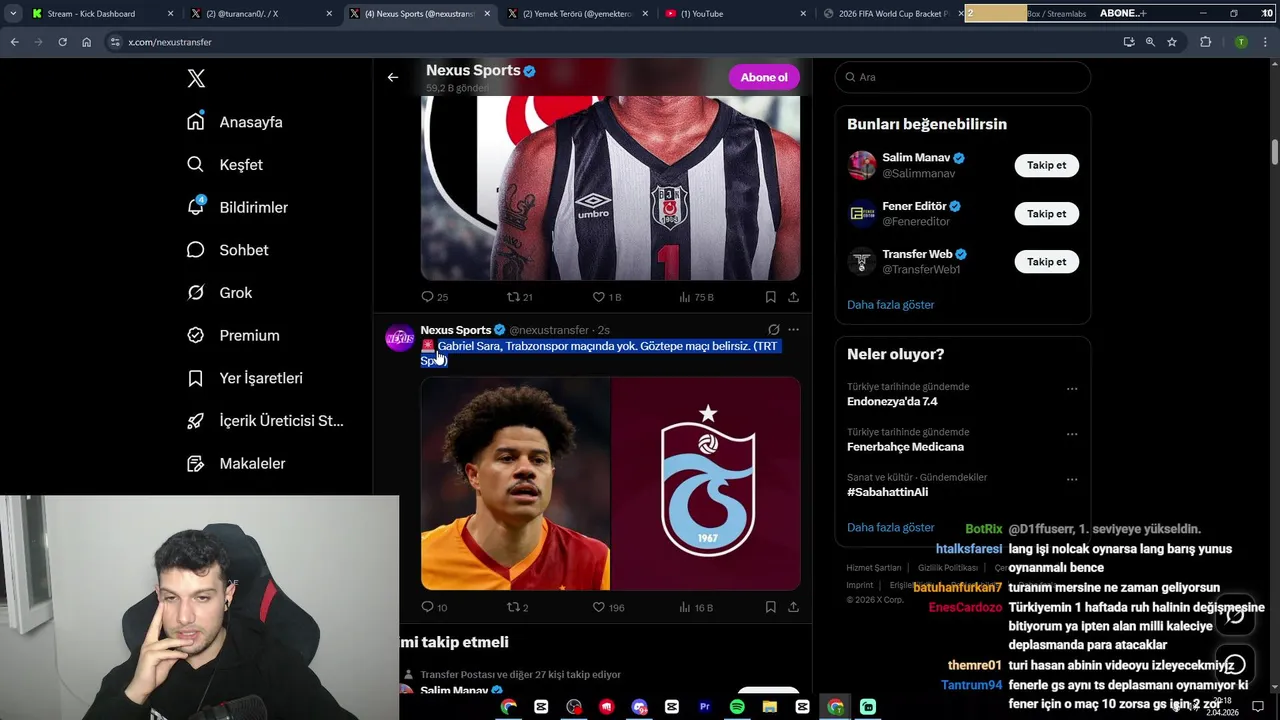1280x720 pixels.
Task: Share the Gabriel Sara post
Action: click(x=794, y=607)
